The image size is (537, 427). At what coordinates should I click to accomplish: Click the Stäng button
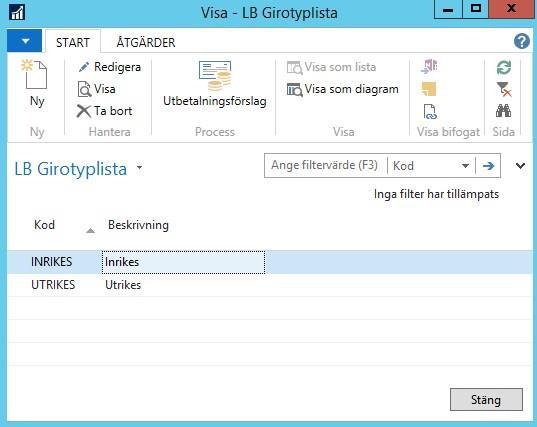[x=486, y=399]
